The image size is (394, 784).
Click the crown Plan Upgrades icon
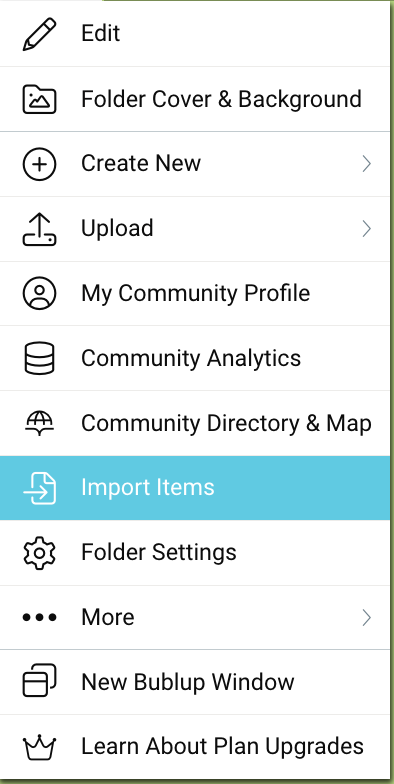(x=40, y=746)
